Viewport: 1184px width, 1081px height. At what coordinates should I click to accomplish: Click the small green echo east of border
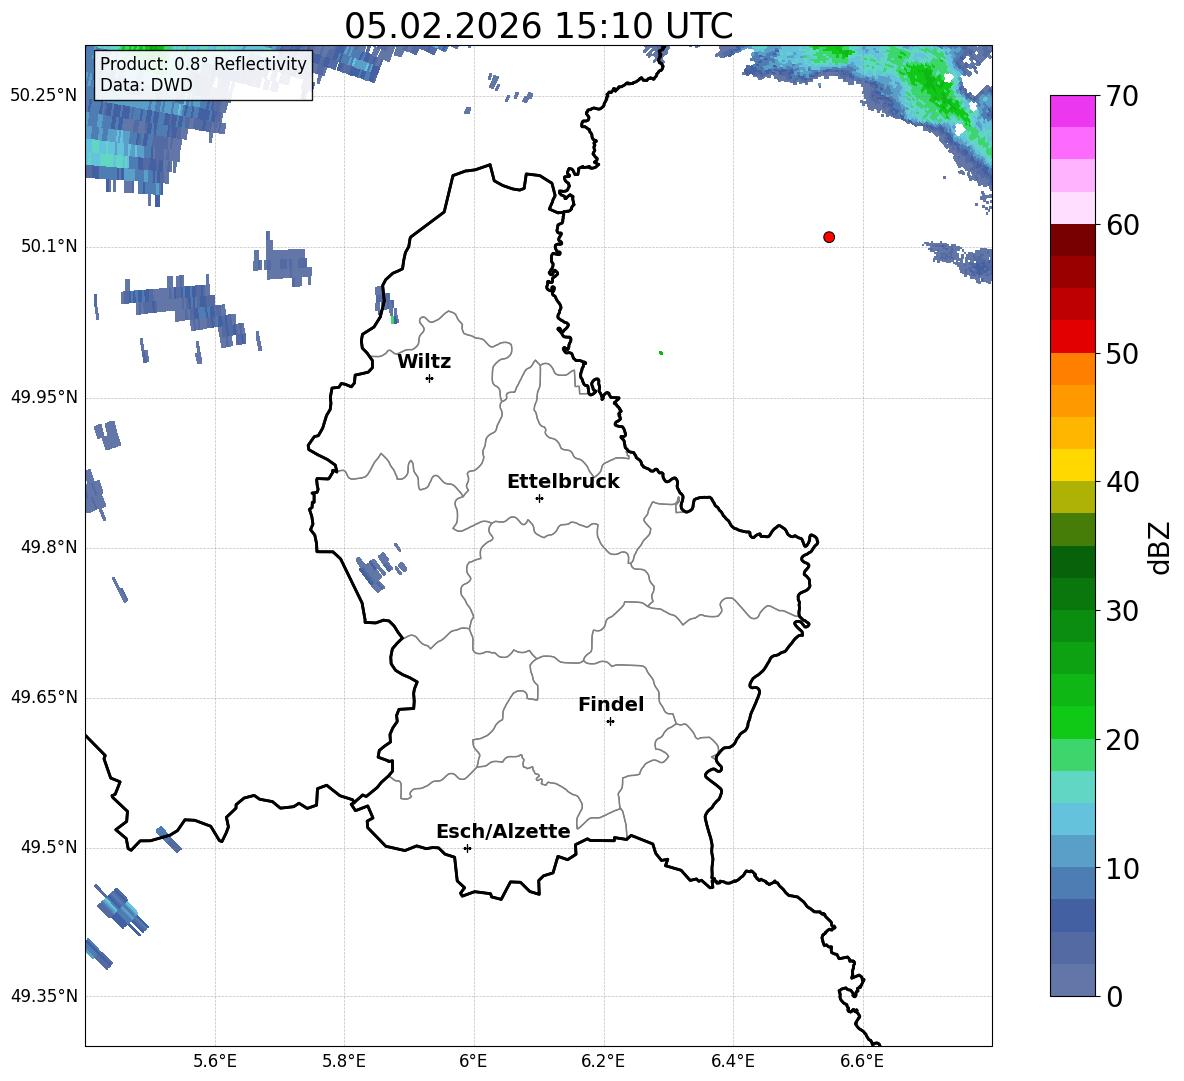click(661, 353)
